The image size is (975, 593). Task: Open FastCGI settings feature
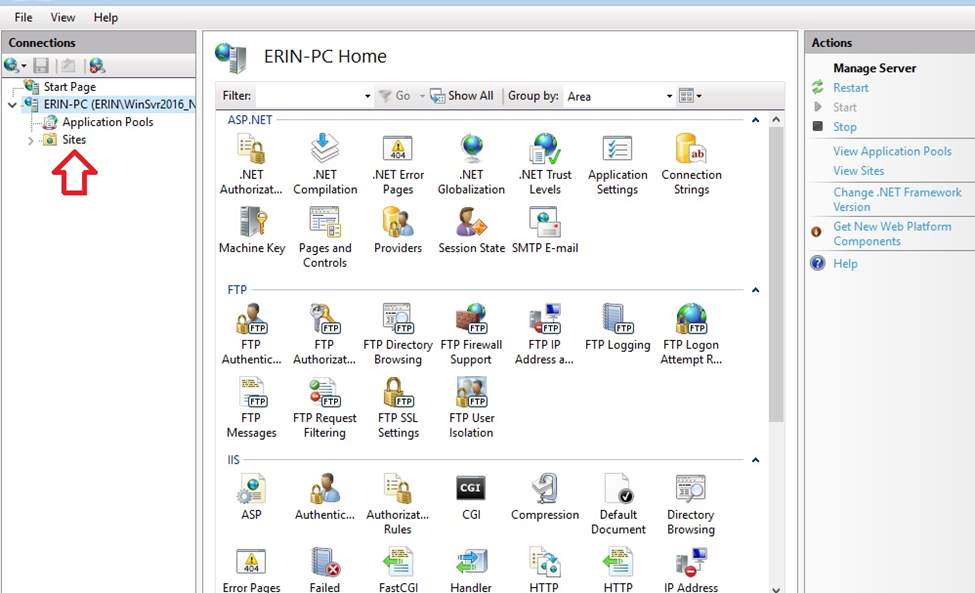[x=398, y=569]
